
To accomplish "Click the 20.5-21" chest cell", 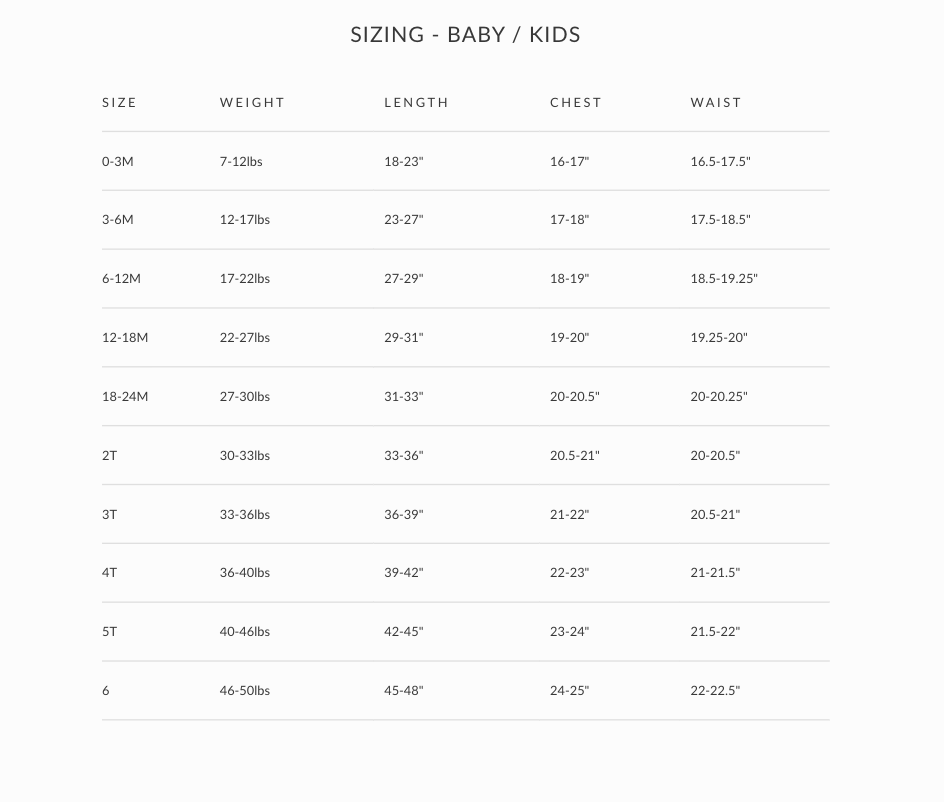I will tap(575, 456).
